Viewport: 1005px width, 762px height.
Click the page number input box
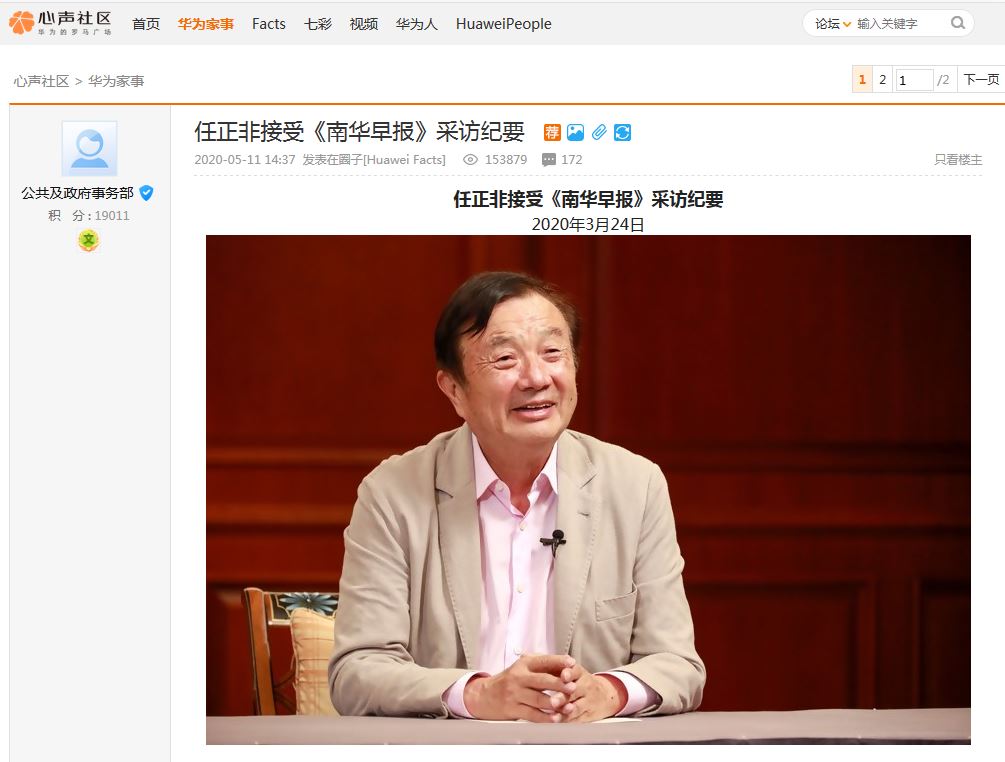[x=913, y=80]
